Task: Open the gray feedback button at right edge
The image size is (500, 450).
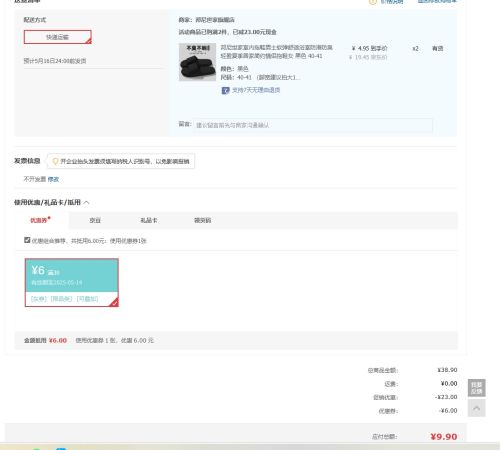Action: pos(476,388)
